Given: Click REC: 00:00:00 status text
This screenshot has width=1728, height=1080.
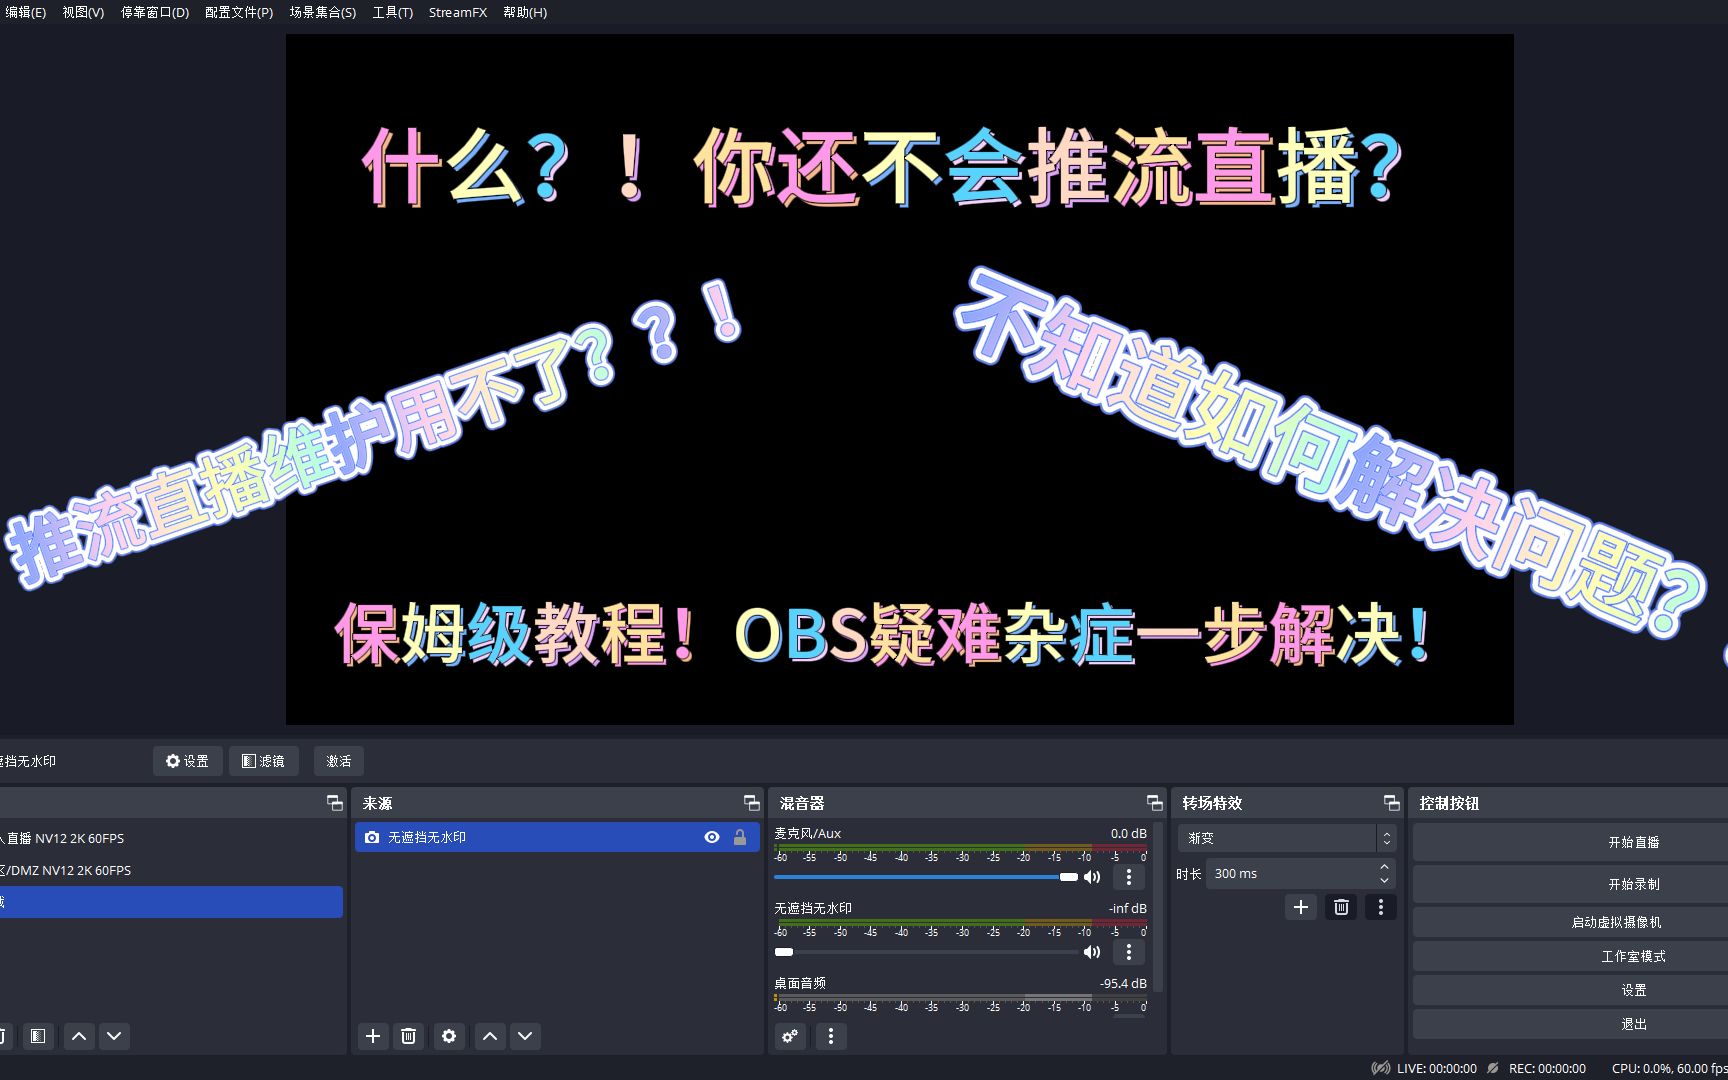Looking at the screenshot, I should click(1547, 1068).
